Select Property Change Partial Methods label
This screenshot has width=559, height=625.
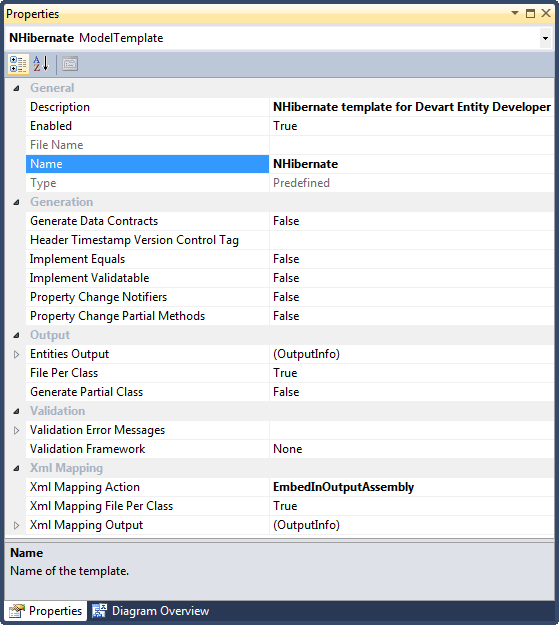pyautogui.click(x=118, y=316)
